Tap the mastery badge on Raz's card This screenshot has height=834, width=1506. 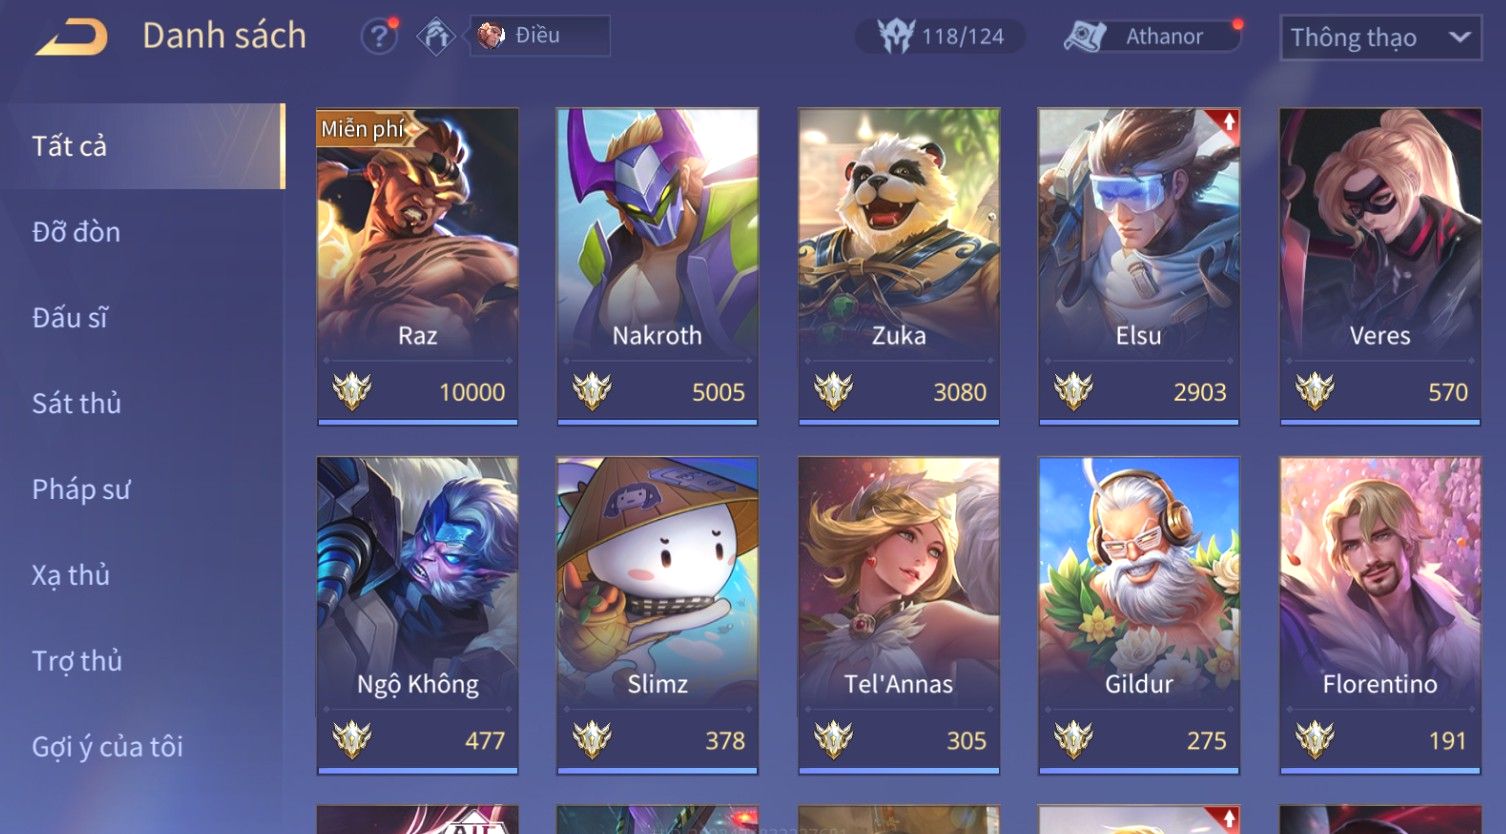pyautogui.click(x=352, y=391)
